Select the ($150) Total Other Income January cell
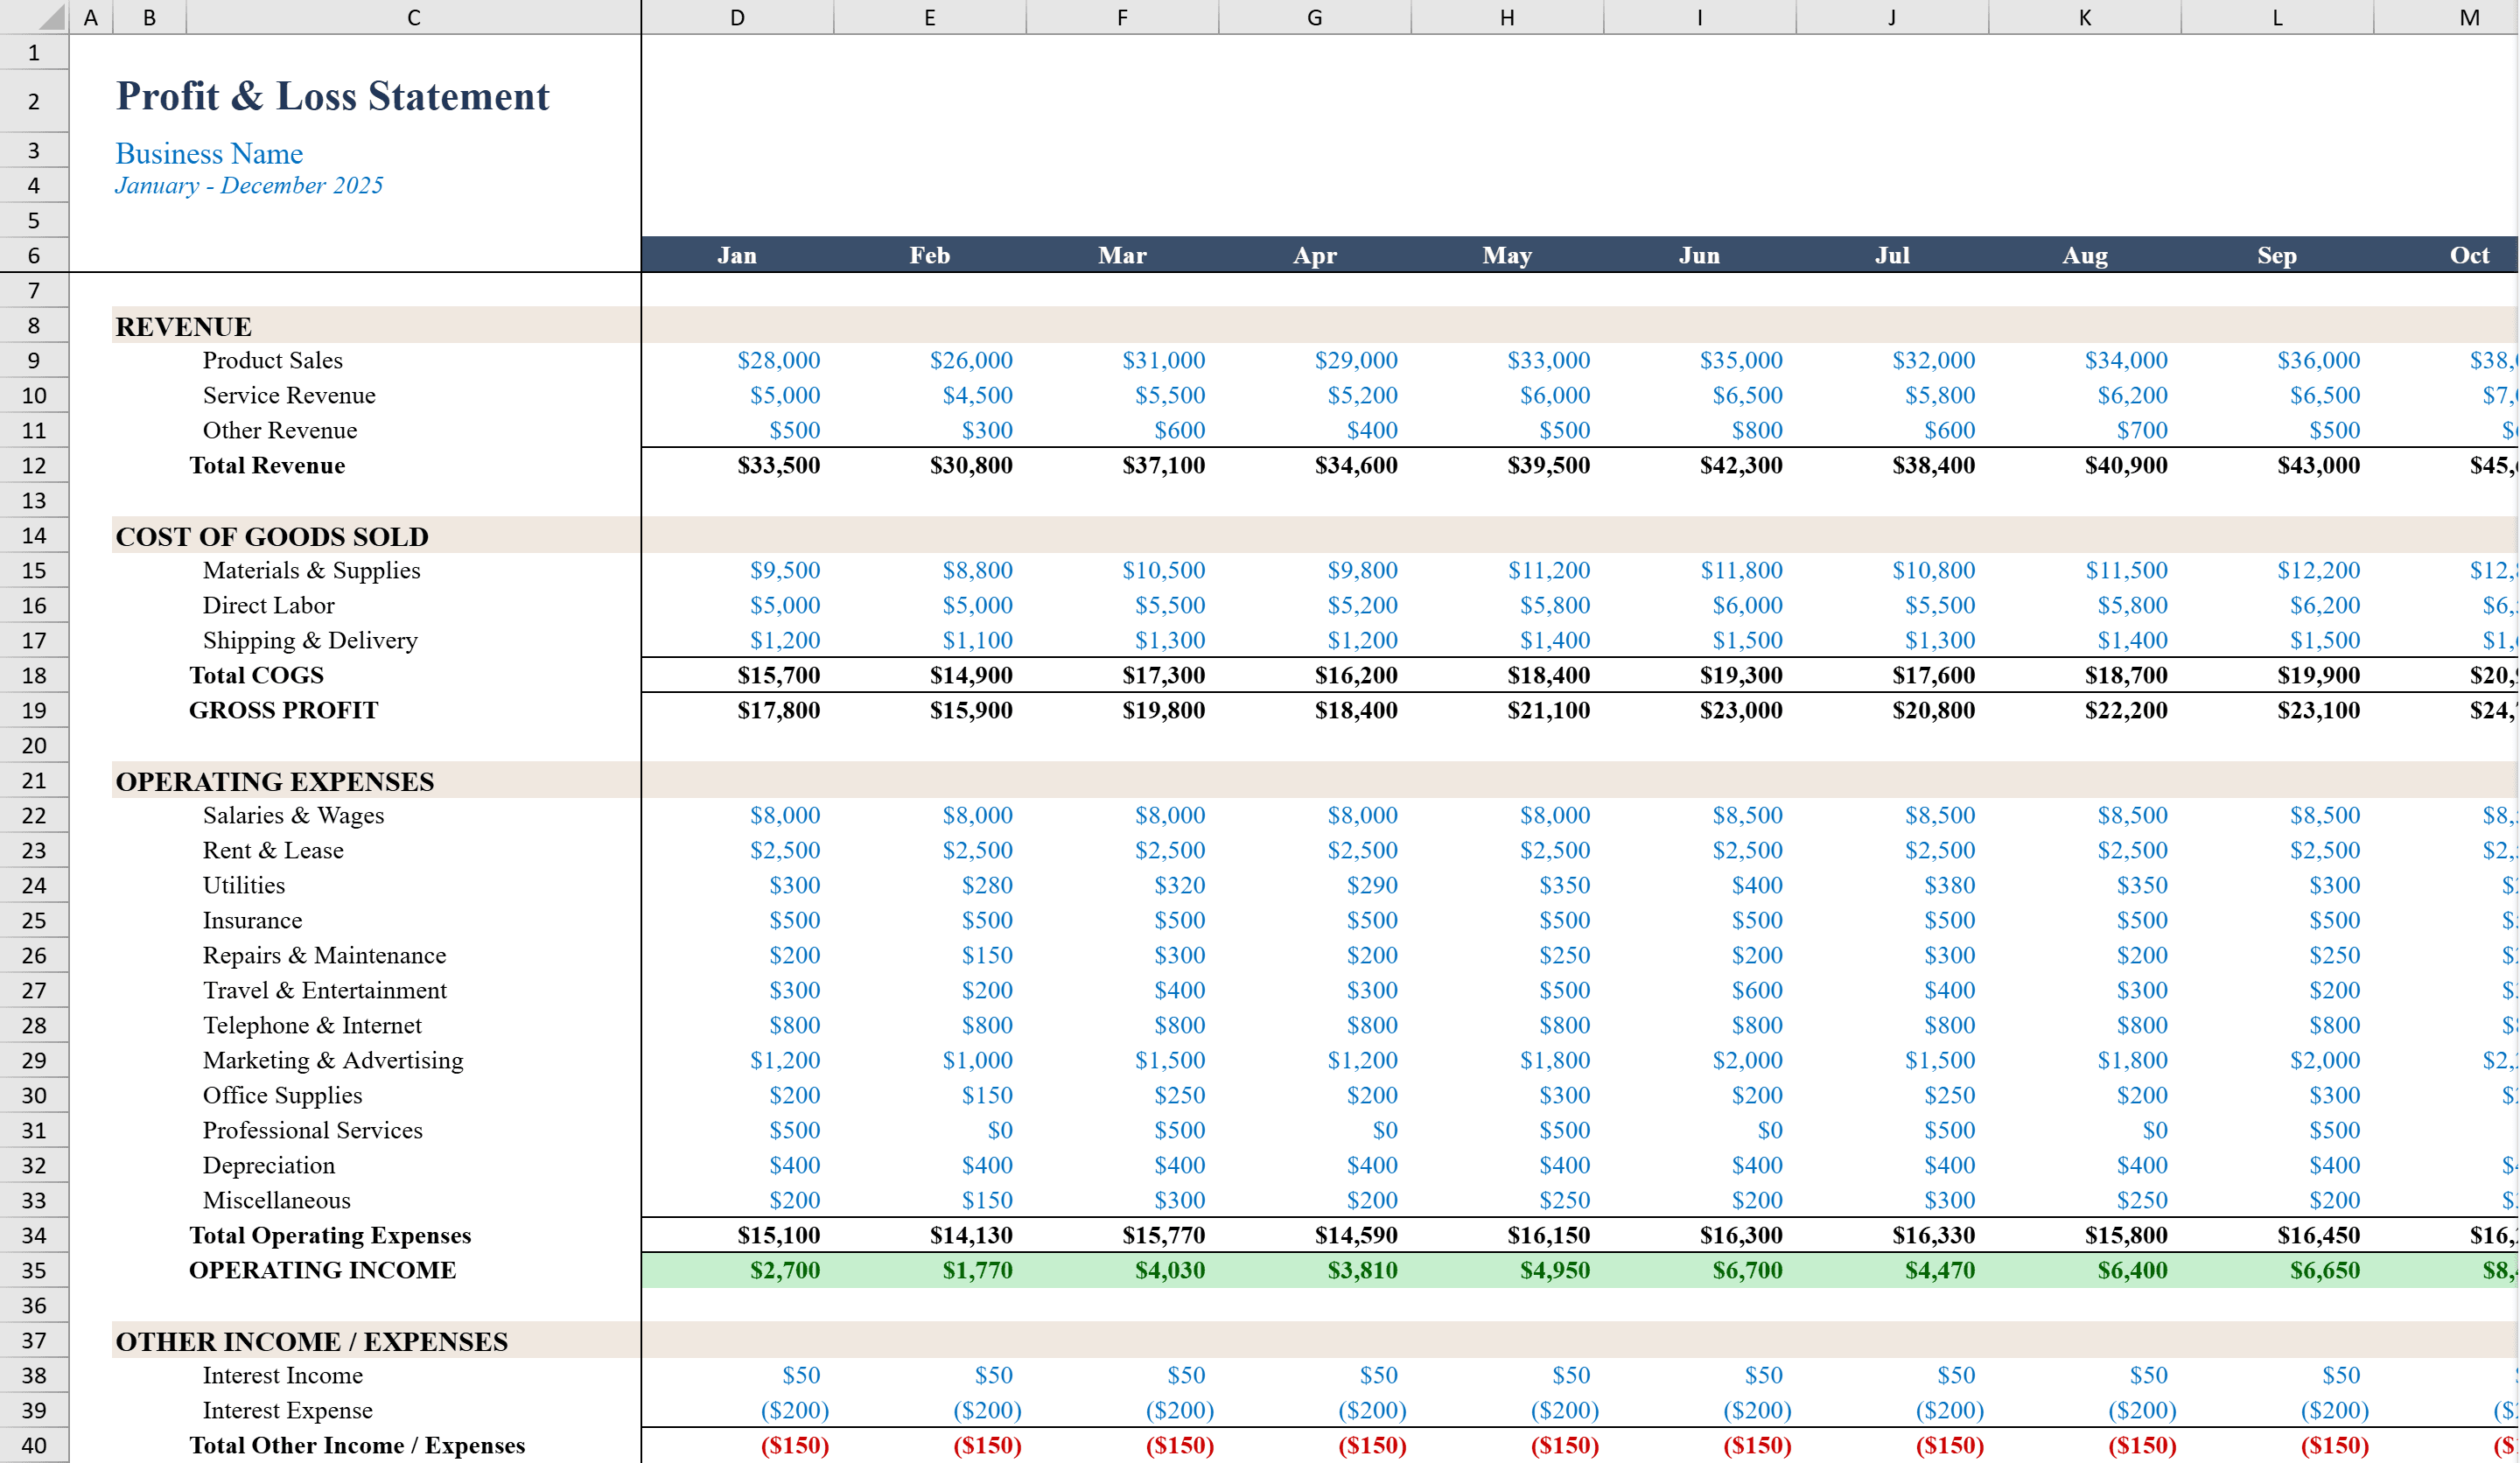Viewport: 2520px width, 1463px height. [794, 1445]
